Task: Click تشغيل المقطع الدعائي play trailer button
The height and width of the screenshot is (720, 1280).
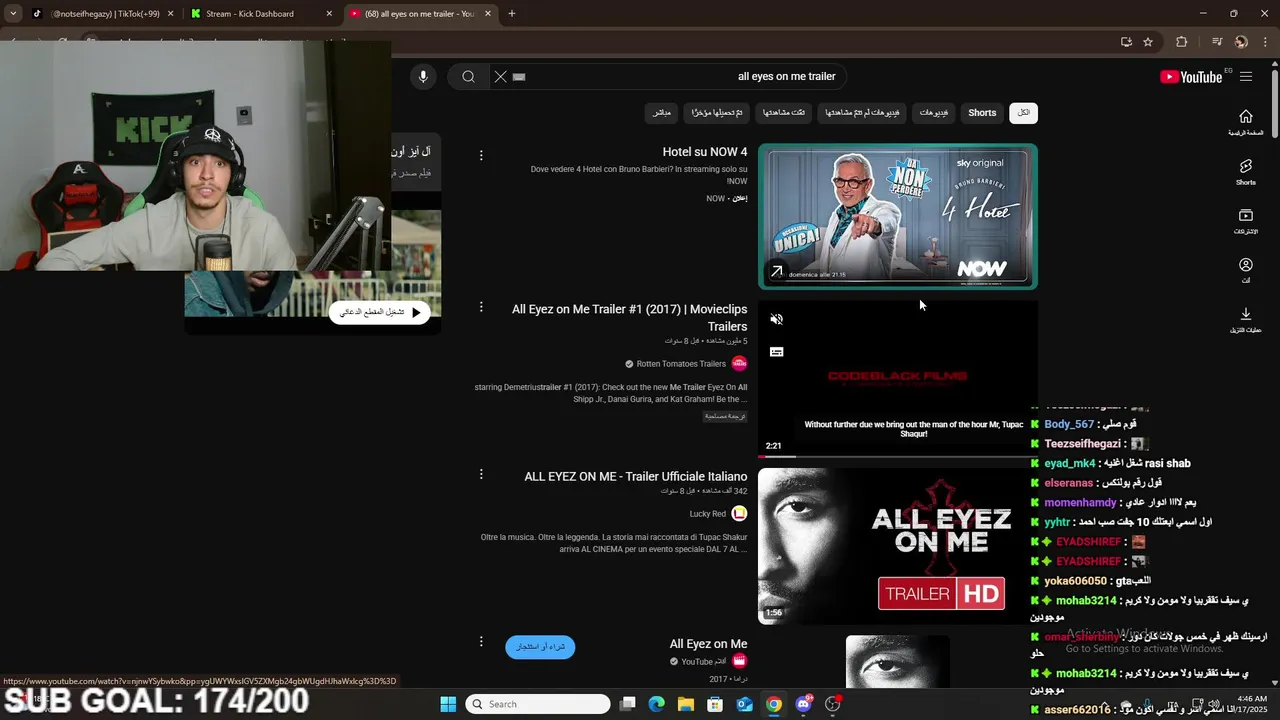Action: click(379, 312)
